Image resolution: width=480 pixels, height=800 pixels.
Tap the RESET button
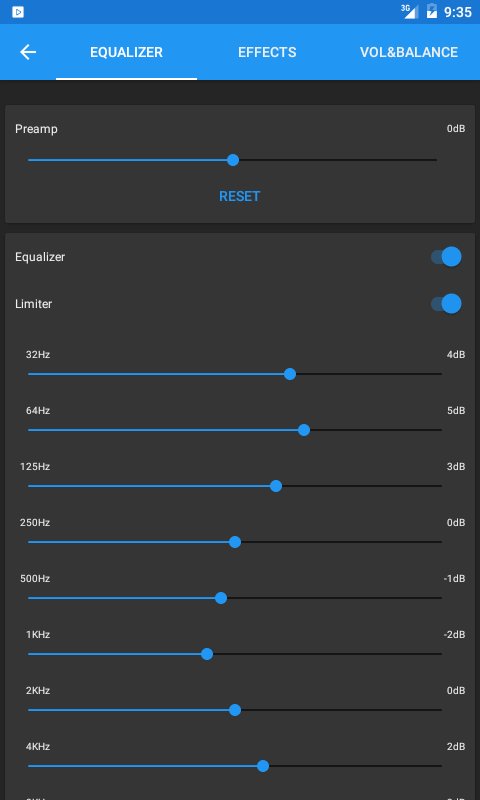click(x=240, y=196)
